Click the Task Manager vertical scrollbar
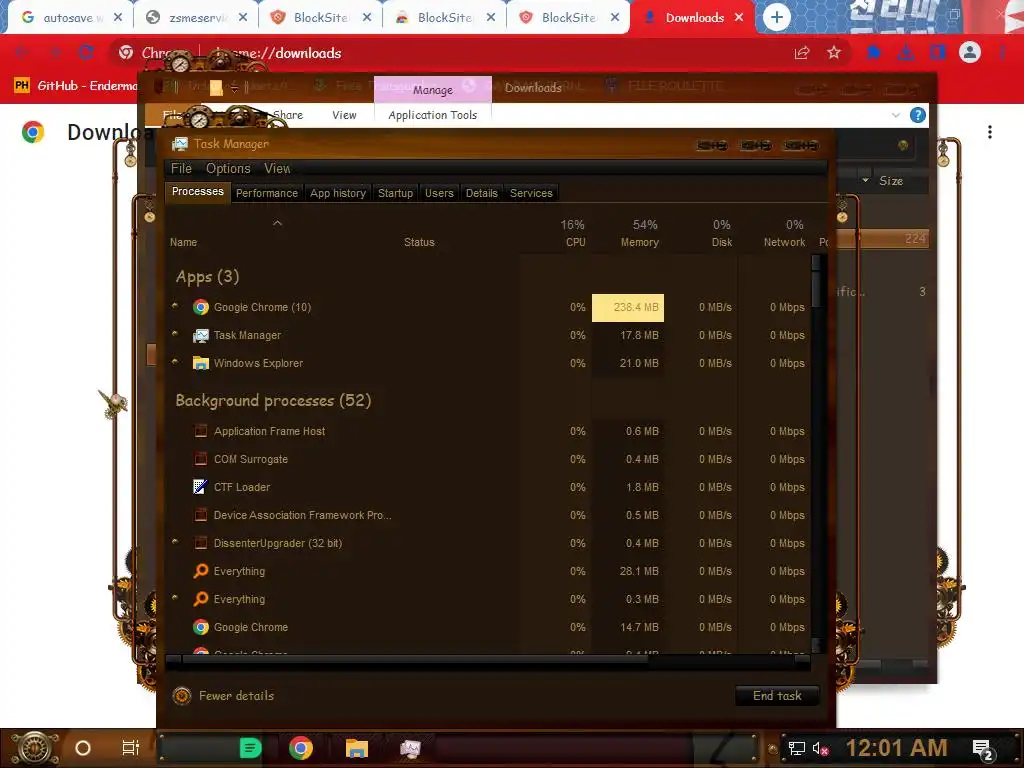This screenshot has width=1024, height=768. click(x=816, y=453)
